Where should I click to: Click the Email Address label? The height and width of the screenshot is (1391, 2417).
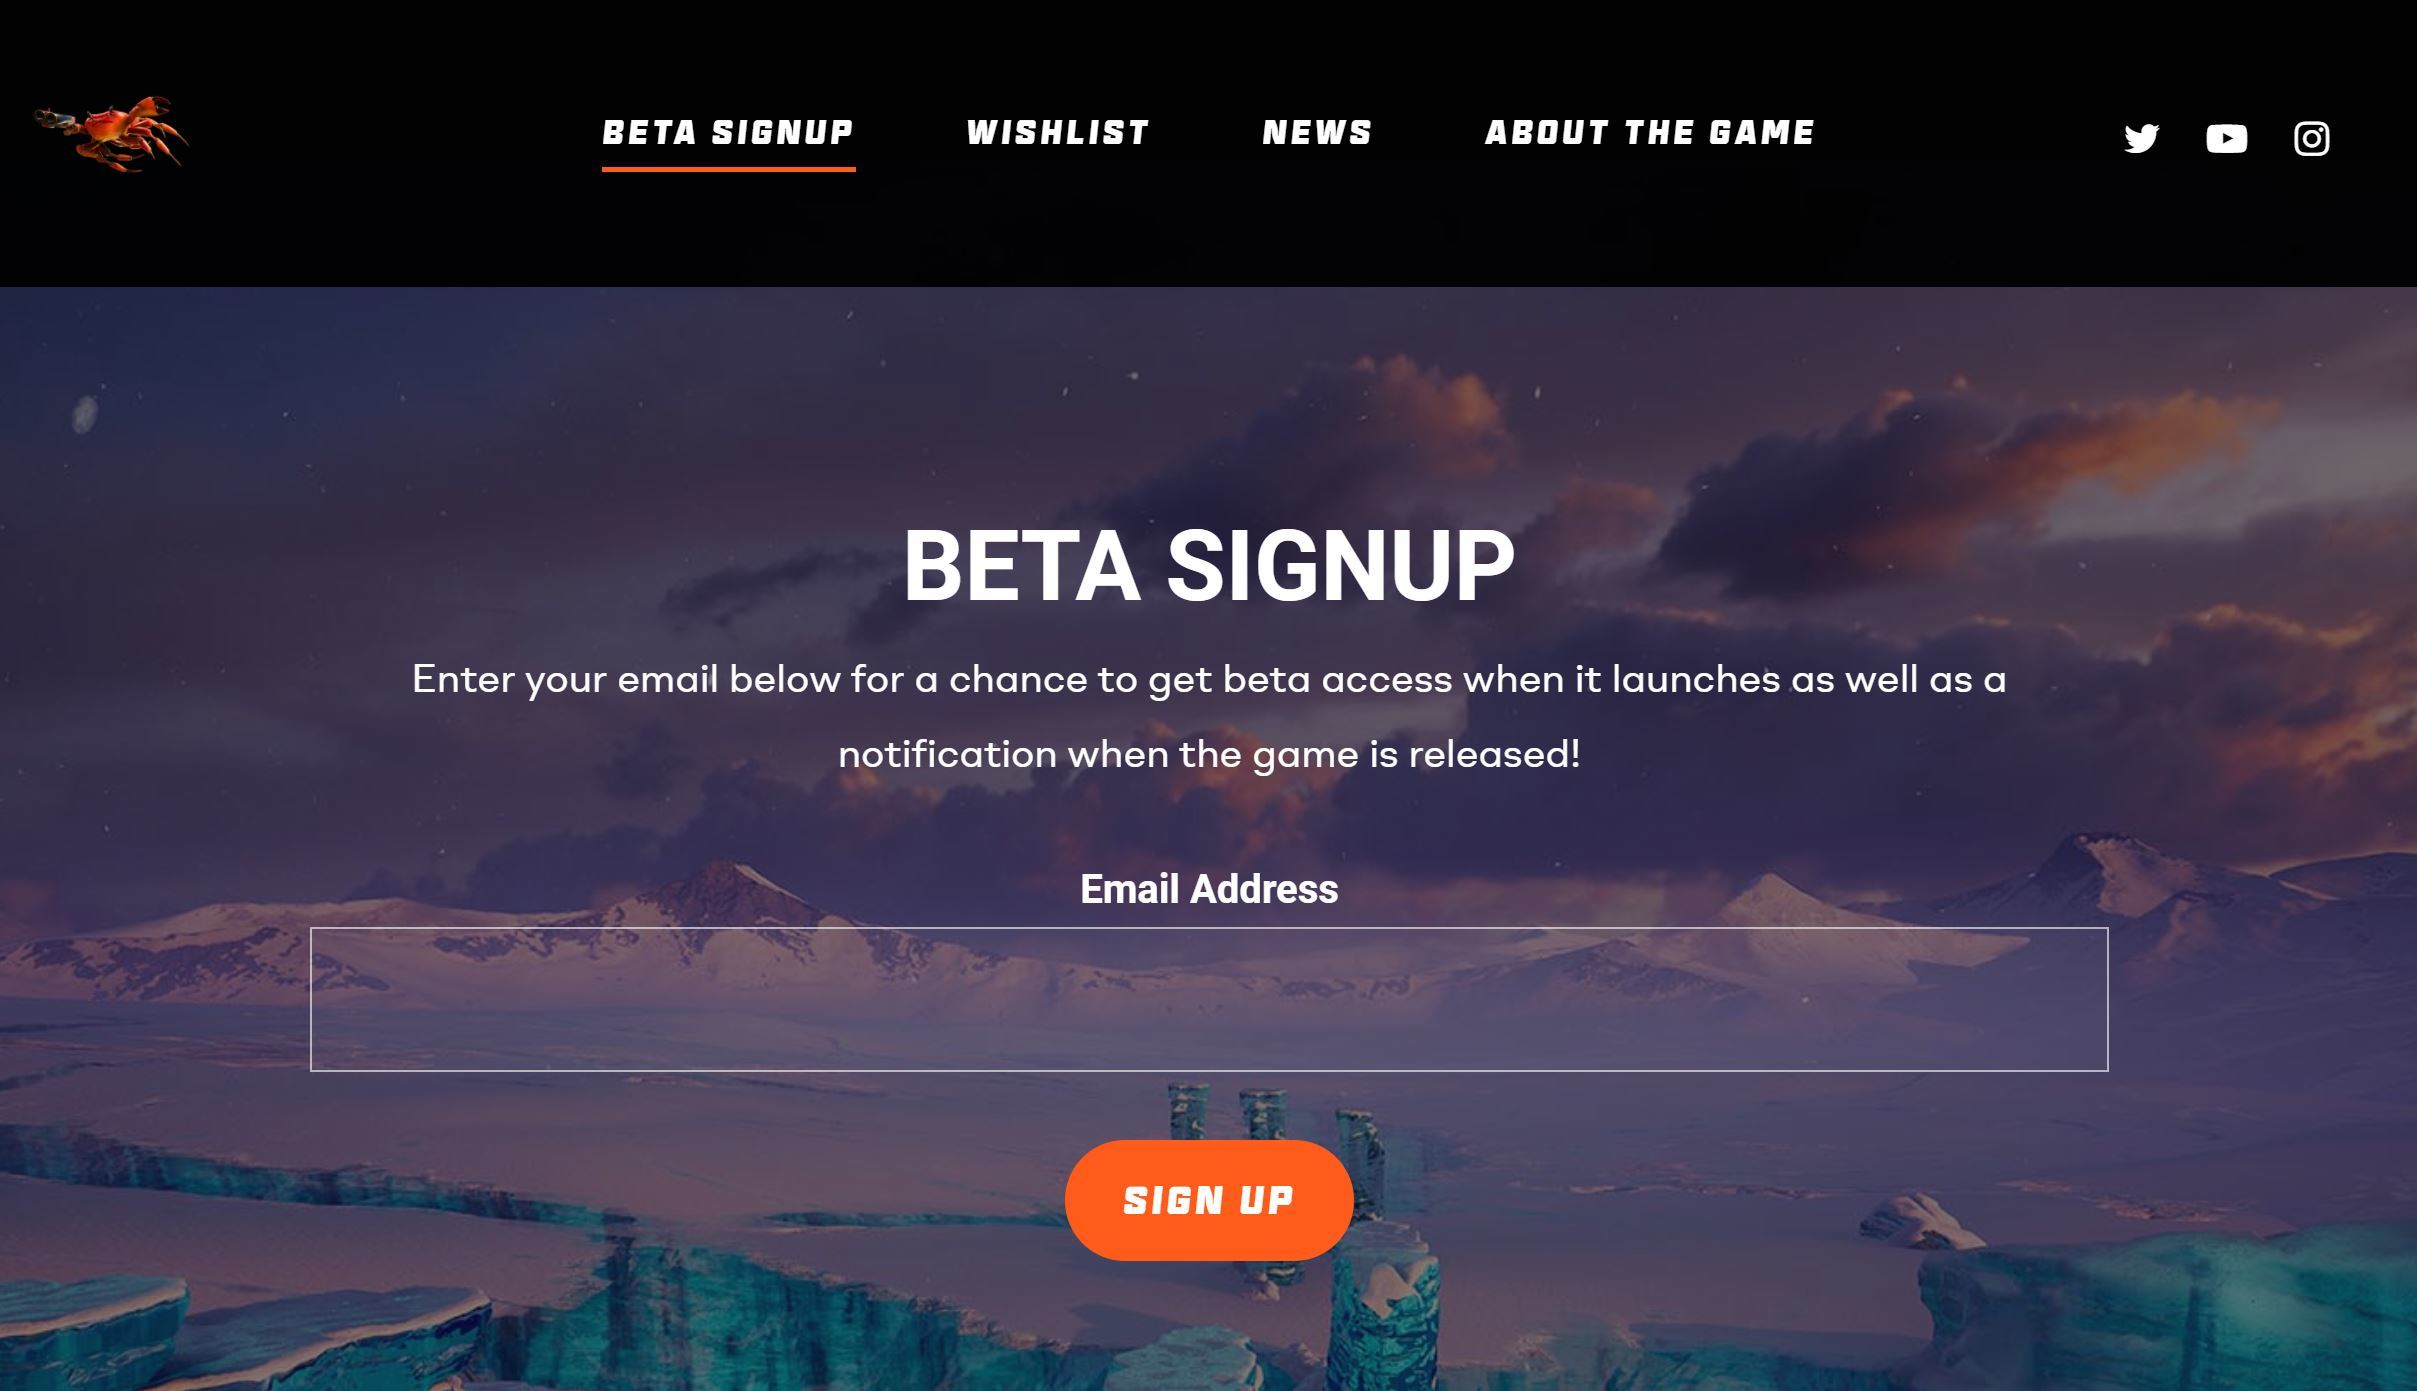[x=1209, y=889]
